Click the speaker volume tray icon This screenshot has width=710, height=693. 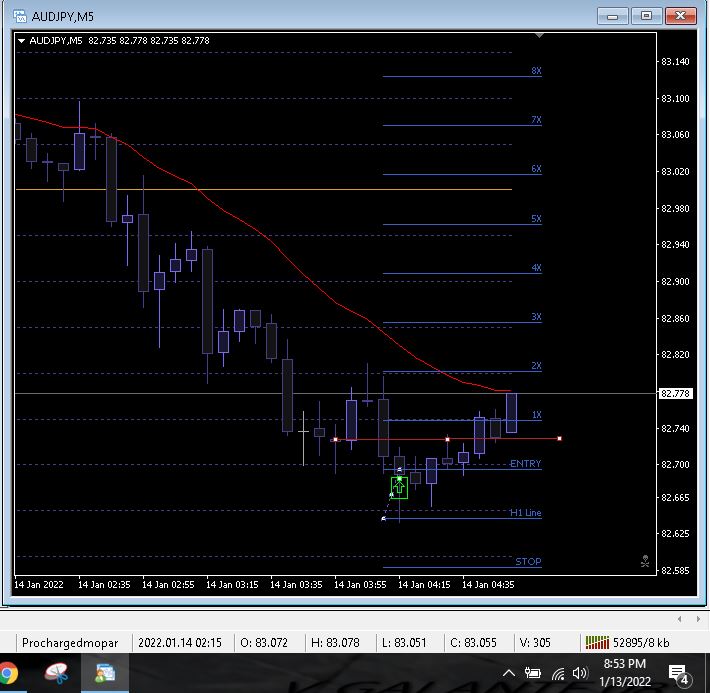(580, 674)
